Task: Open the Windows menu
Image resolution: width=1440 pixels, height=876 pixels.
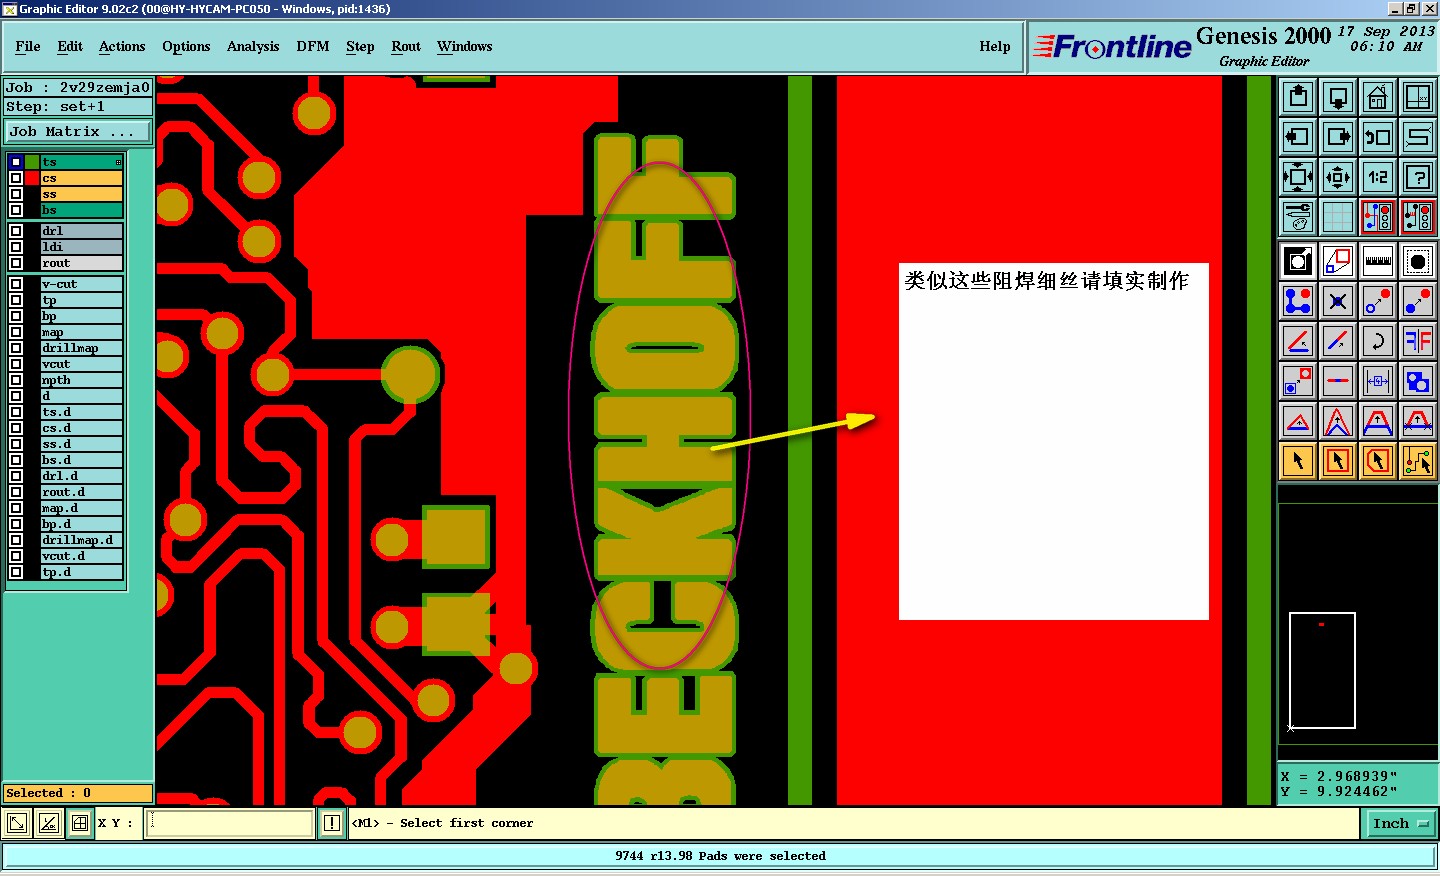Action: tap(465, 46)
